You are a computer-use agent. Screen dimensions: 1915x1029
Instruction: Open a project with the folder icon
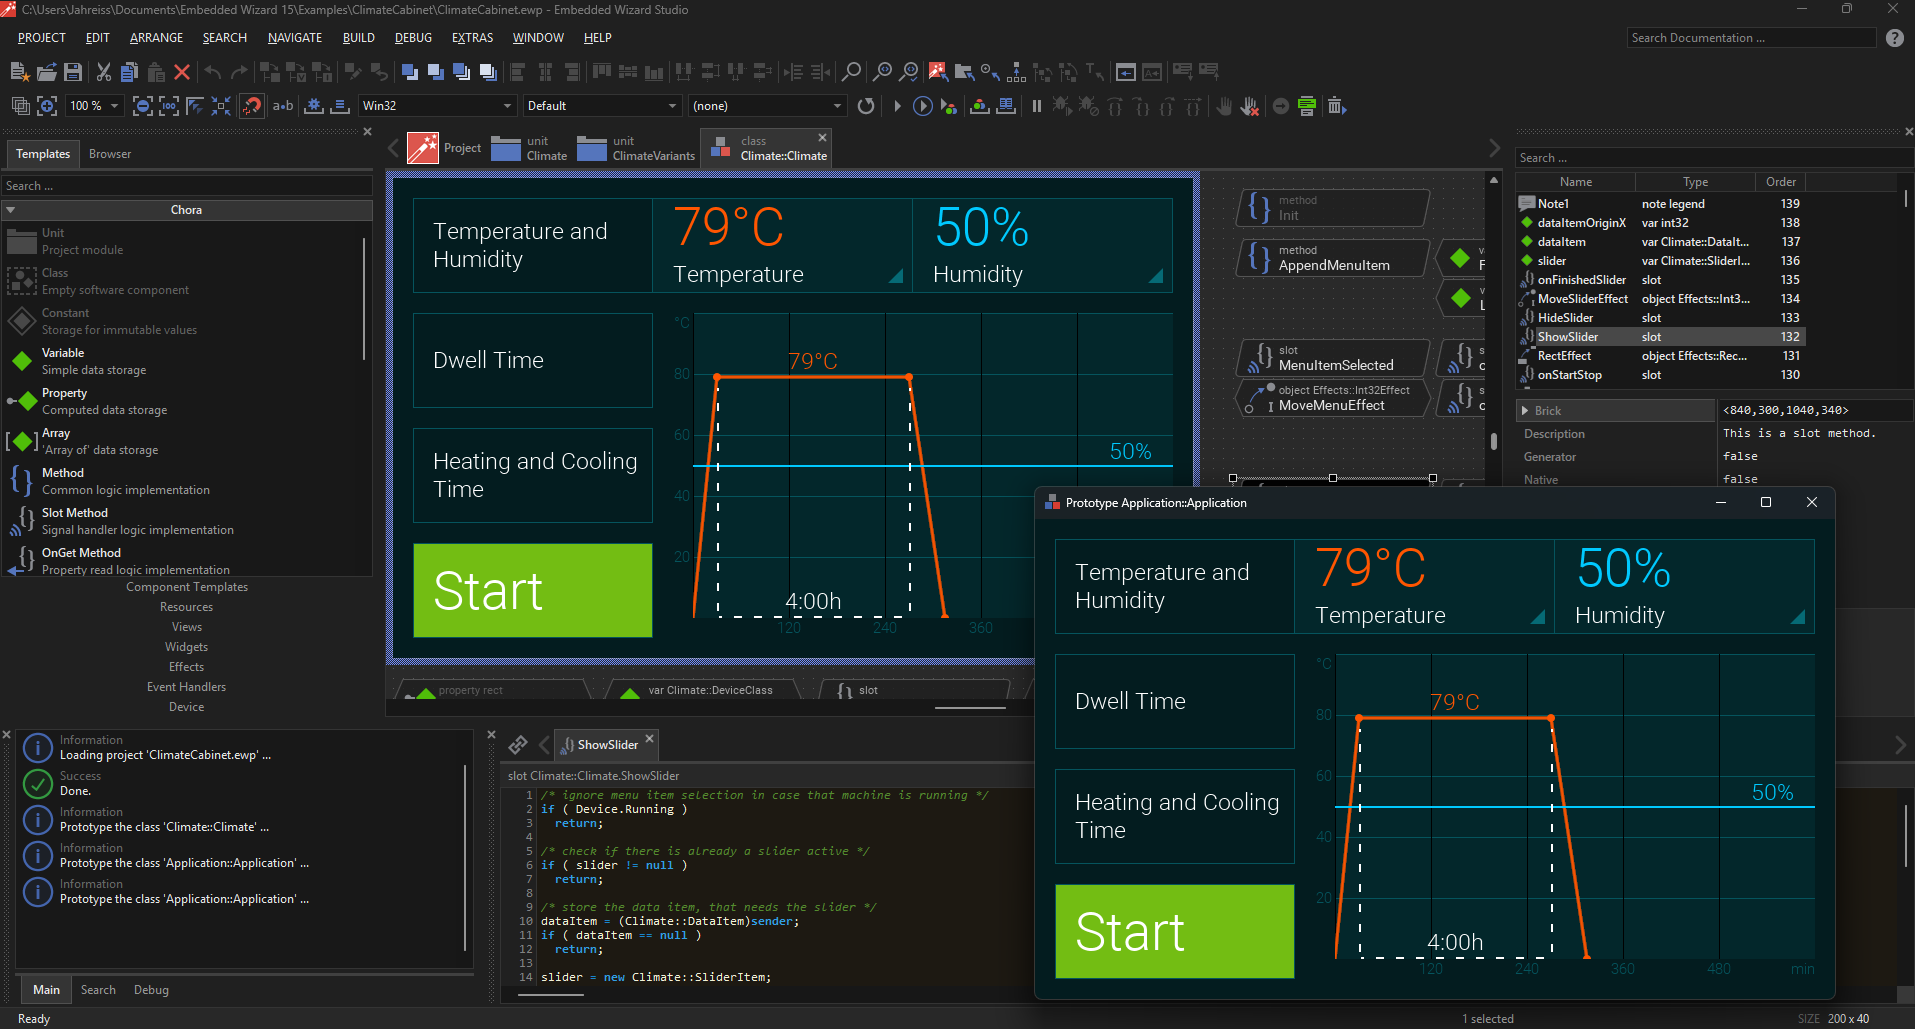tap(46, 72)
